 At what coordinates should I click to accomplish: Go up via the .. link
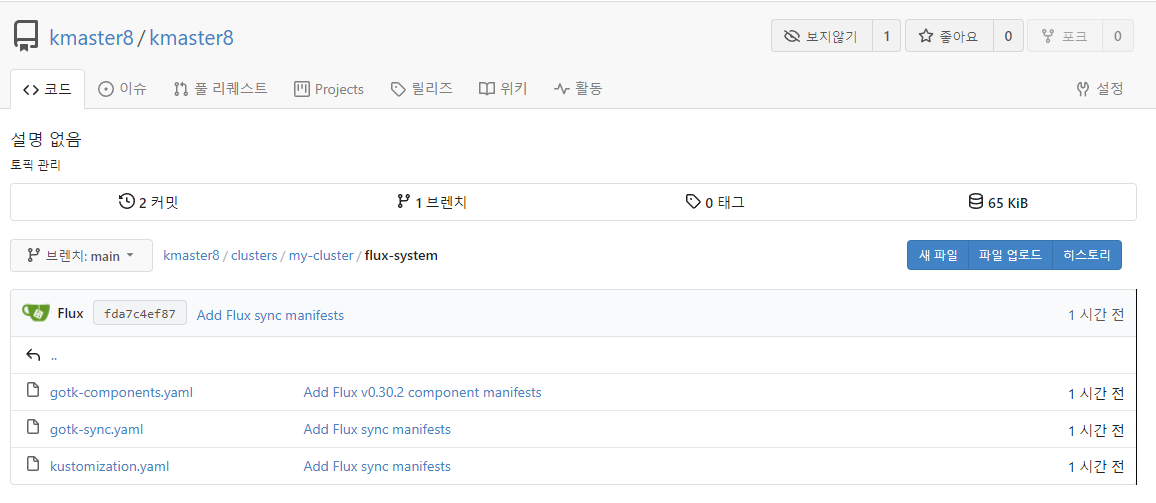54,358
